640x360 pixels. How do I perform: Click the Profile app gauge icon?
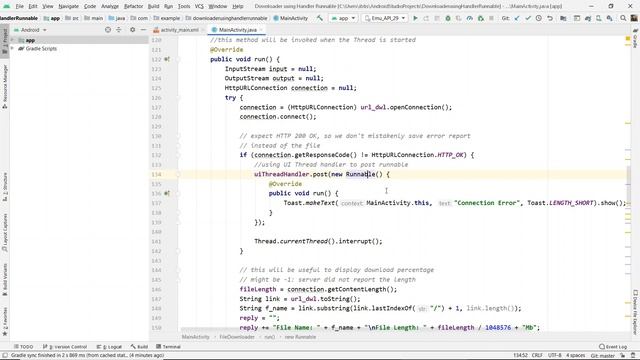tap(470, 18)
